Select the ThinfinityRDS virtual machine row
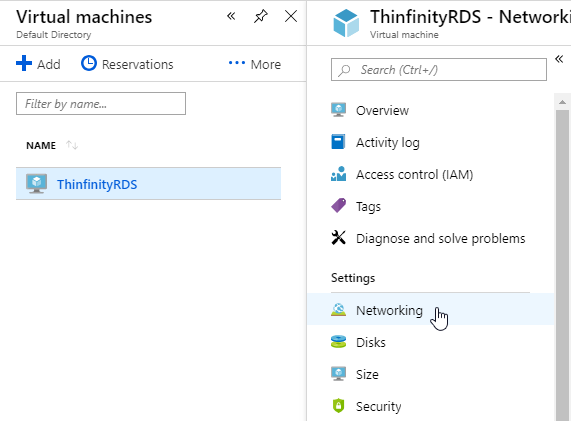Viewport: 571px width, 421px height. coord(149,184)
